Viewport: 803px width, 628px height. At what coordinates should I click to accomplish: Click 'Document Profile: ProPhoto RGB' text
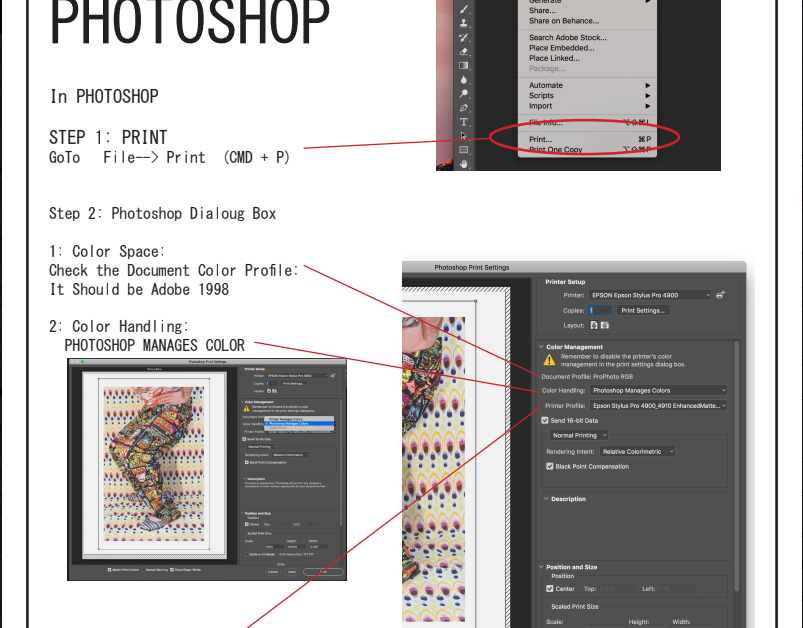click(x=587, y=376)
